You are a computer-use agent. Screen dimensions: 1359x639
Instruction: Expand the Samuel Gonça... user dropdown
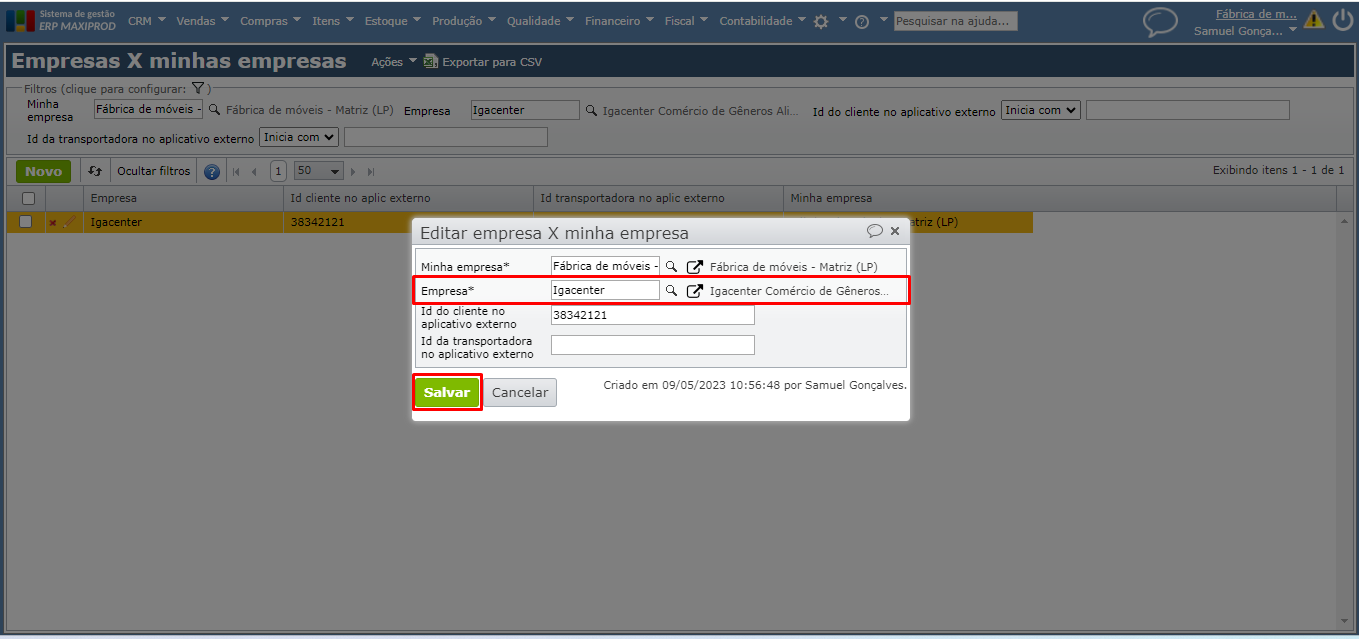1245,31
